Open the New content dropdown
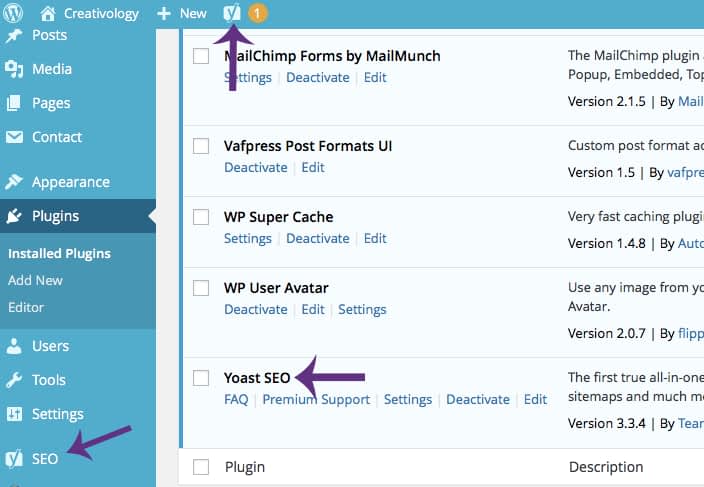Screen dimensions: 704x487 coord(182,13)
